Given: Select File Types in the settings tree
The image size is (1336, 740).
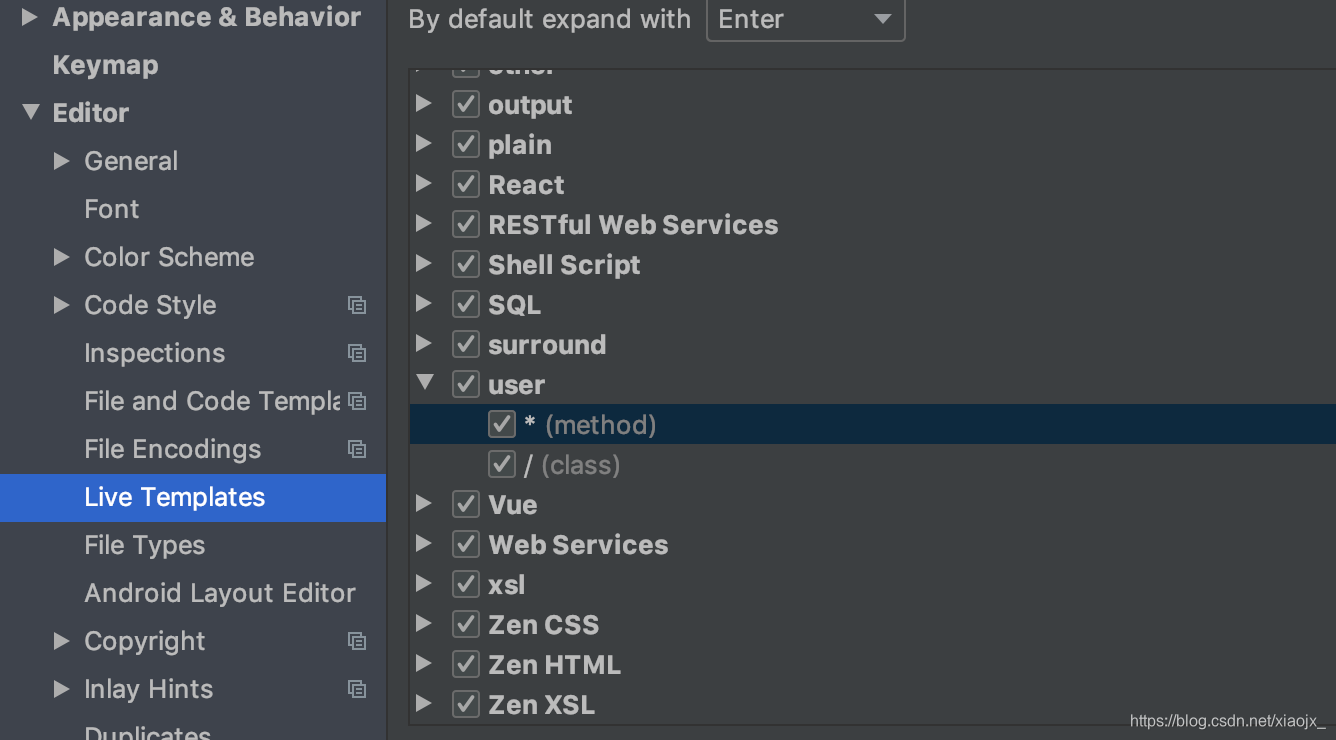Looking at the screenshot, I should click(x=145, y=545).
